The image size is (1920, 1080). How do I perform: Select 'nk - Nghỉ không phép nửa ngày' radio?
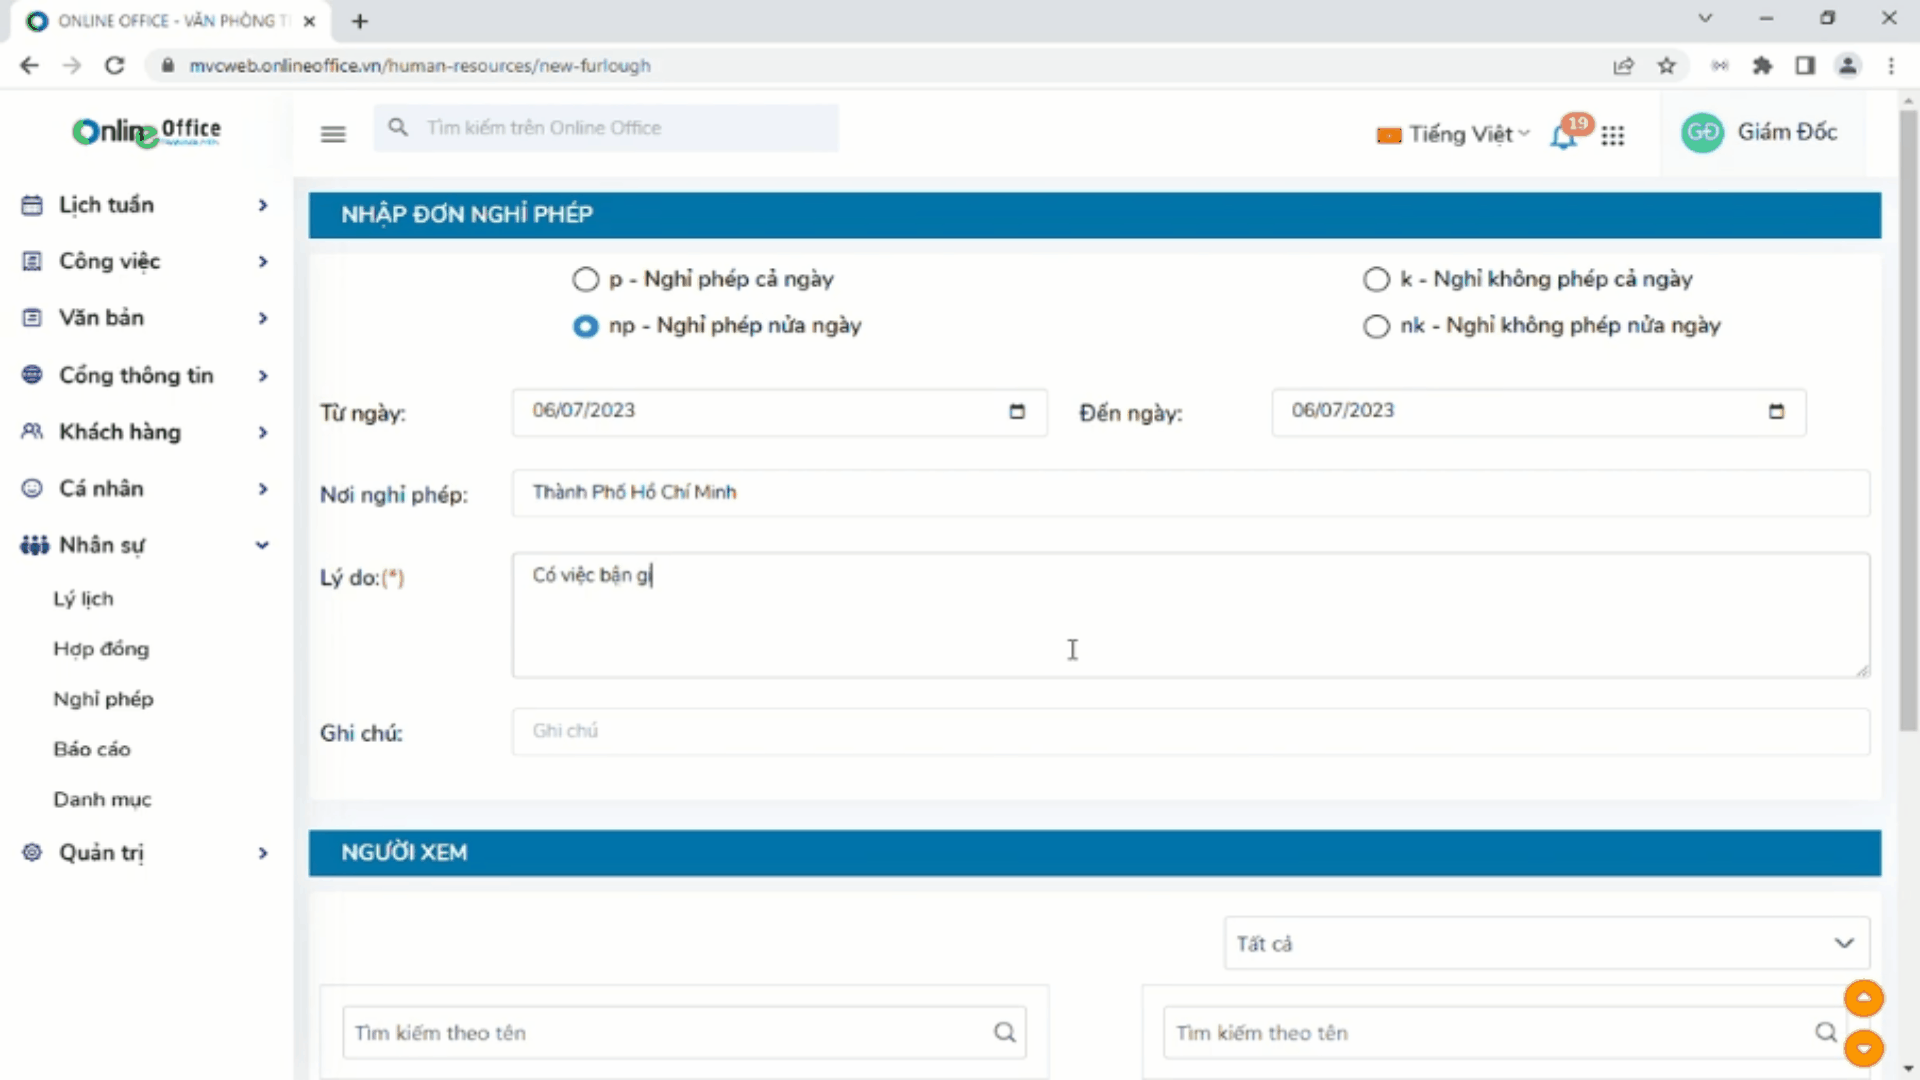(x=1377, y=326)
